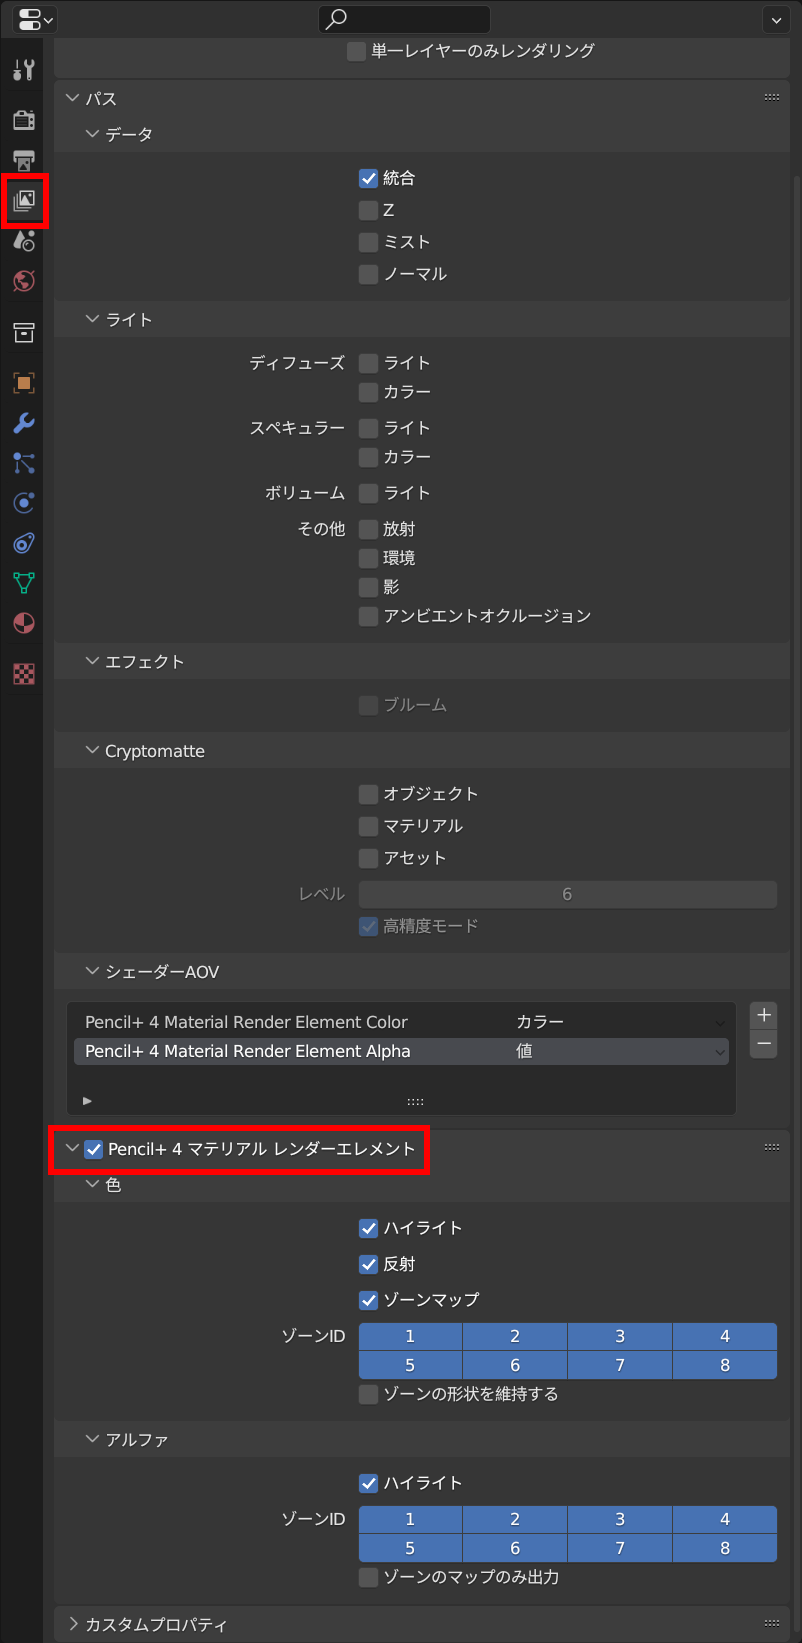
Task: Collapse the 色 subpanel
Action: pyautogui.click(x=93, y=1184)
